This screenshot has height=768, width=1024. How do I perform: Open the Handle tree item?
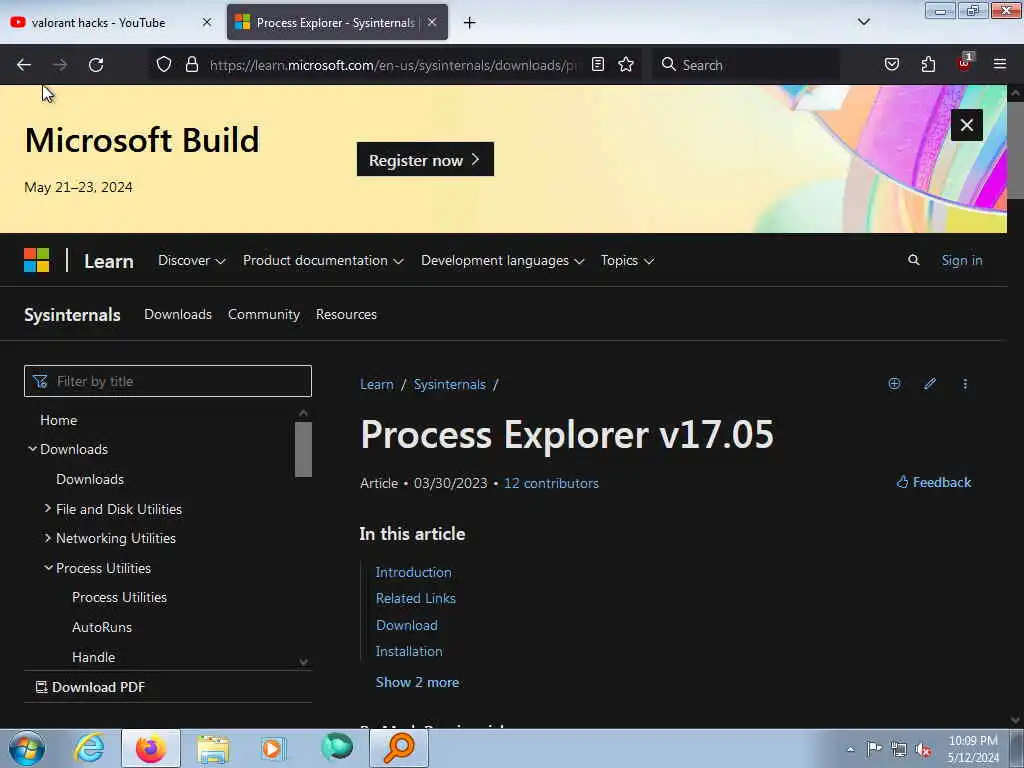93,657
